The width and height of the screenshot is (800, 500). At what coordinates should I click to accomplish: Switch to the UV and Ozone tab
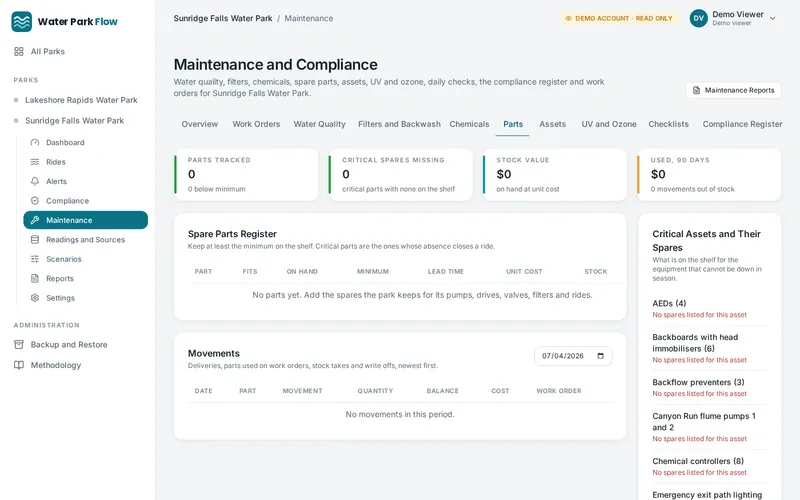609,124
